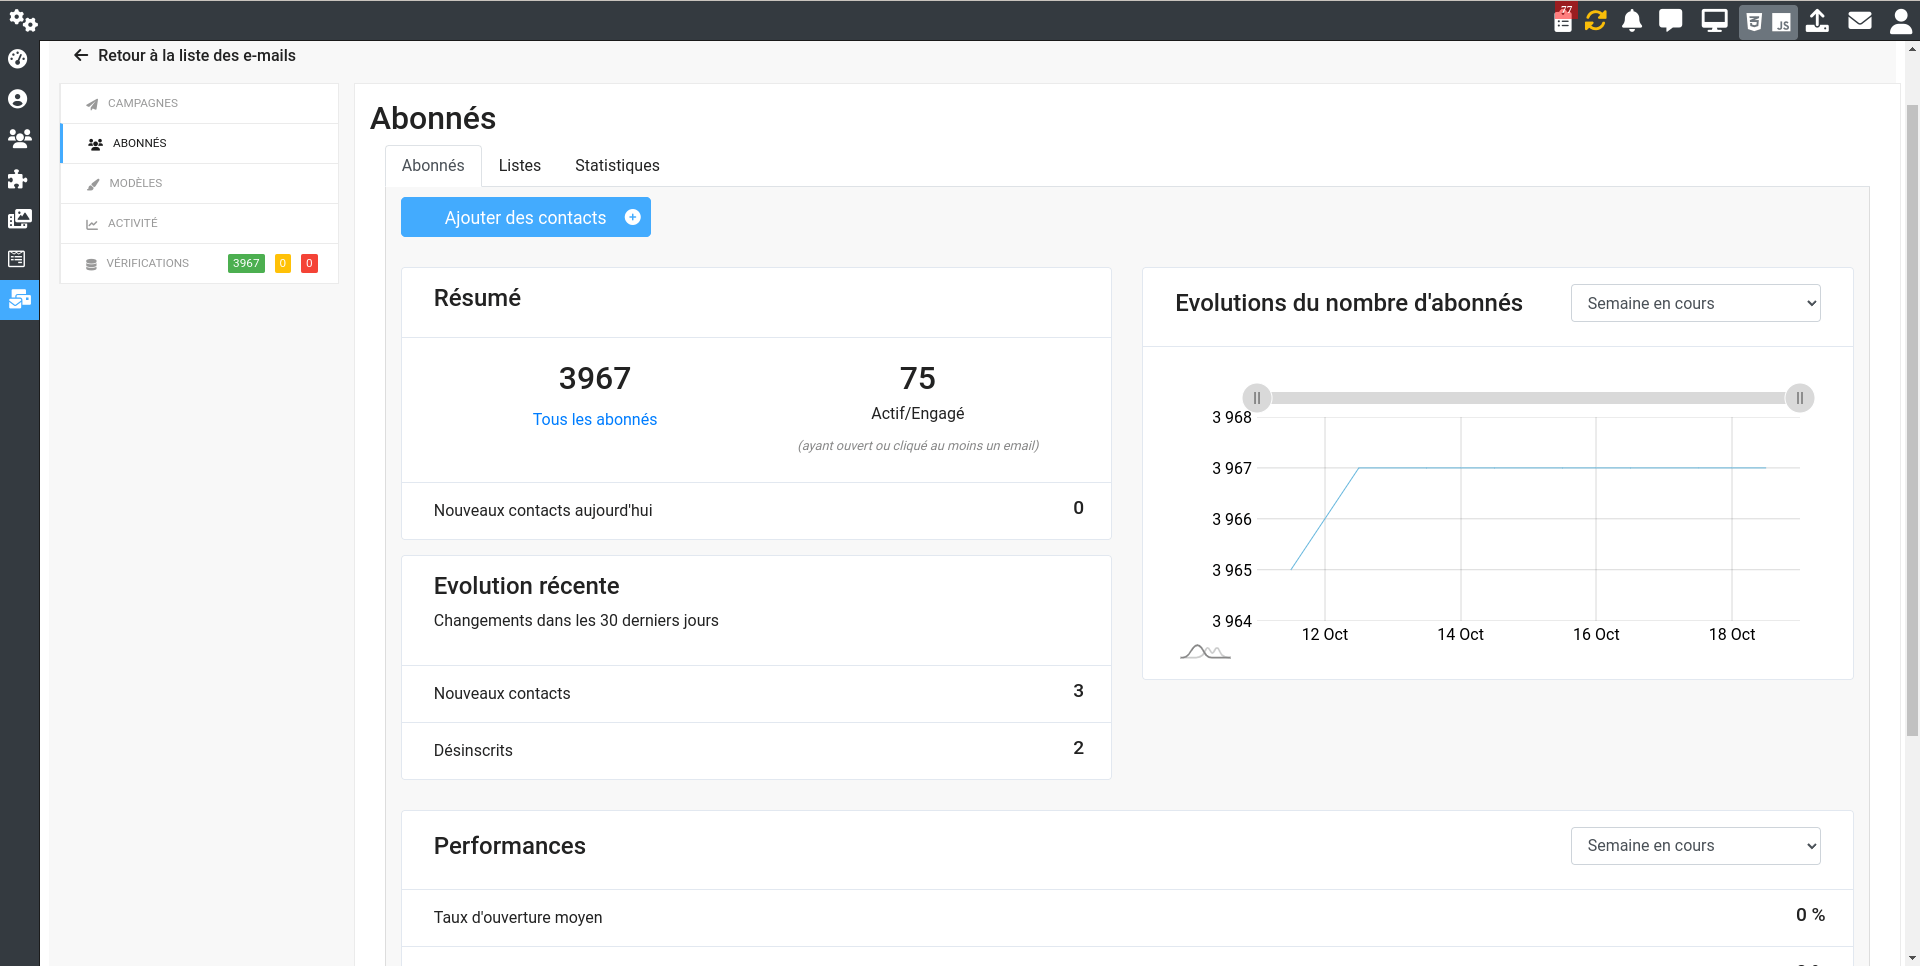Viewport: 1920px width, 966px height.
Task: Open the user profile icon in top bar
Action: click(1901, 21)
